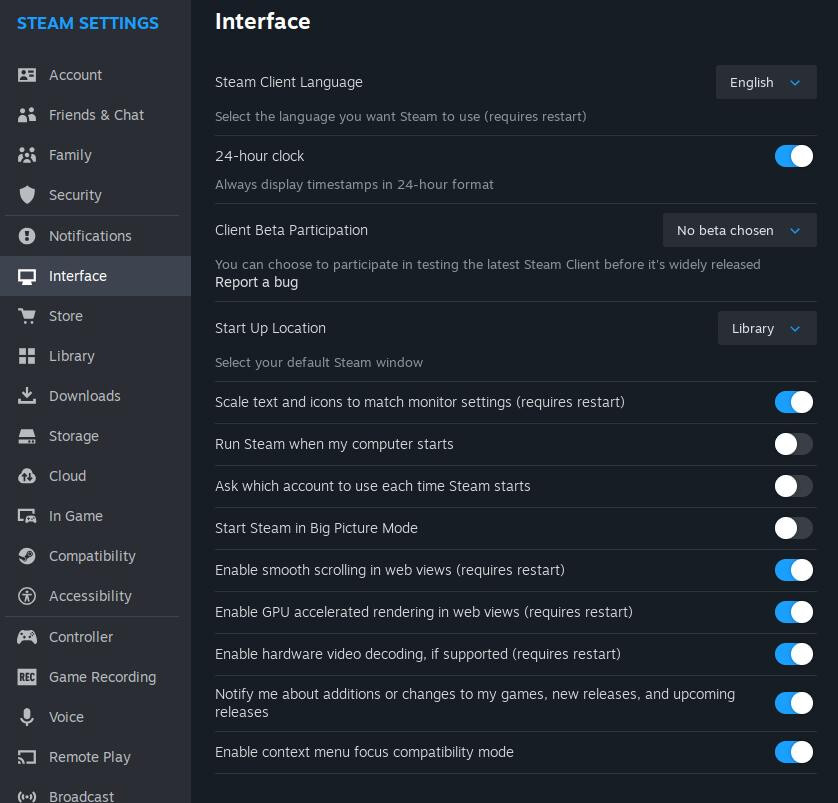Click the Game Recording REC icon

point(27,677)
